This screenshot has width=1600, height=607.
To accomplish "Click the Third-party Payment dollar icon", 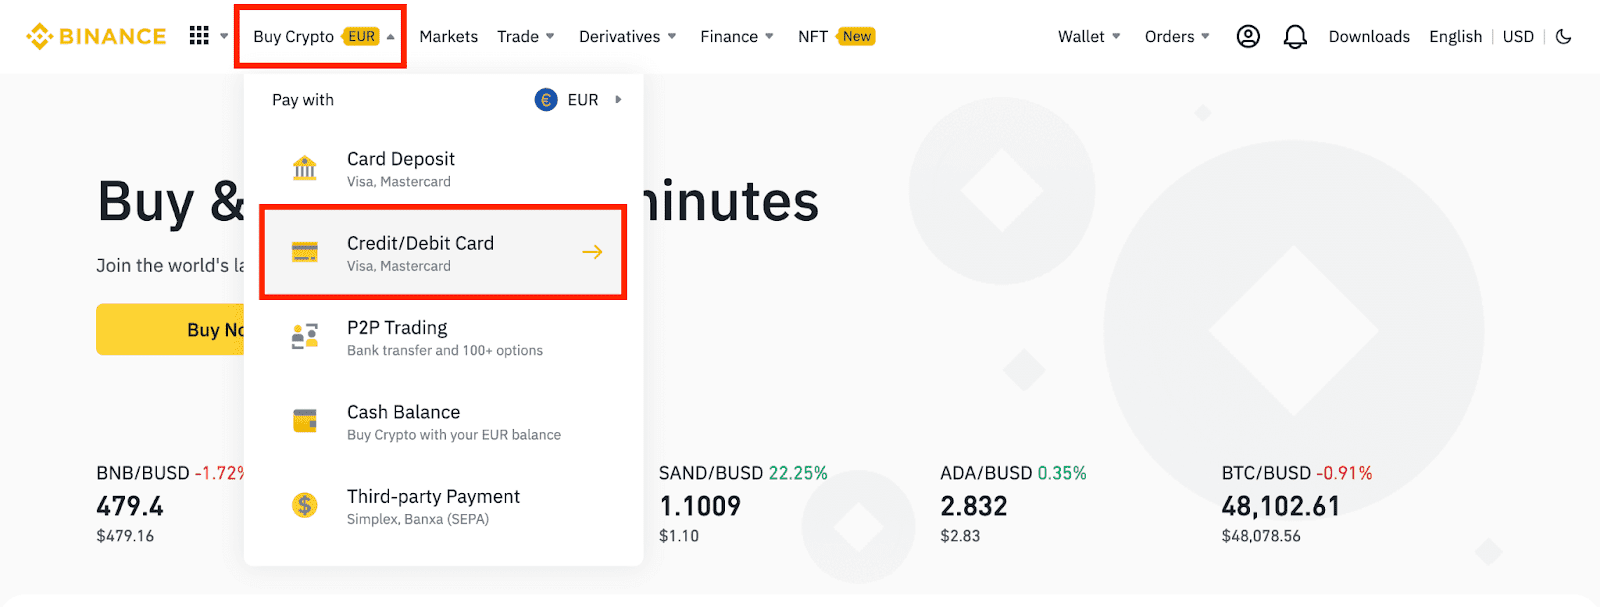I will pyautogui.click(x=305, y=505).
